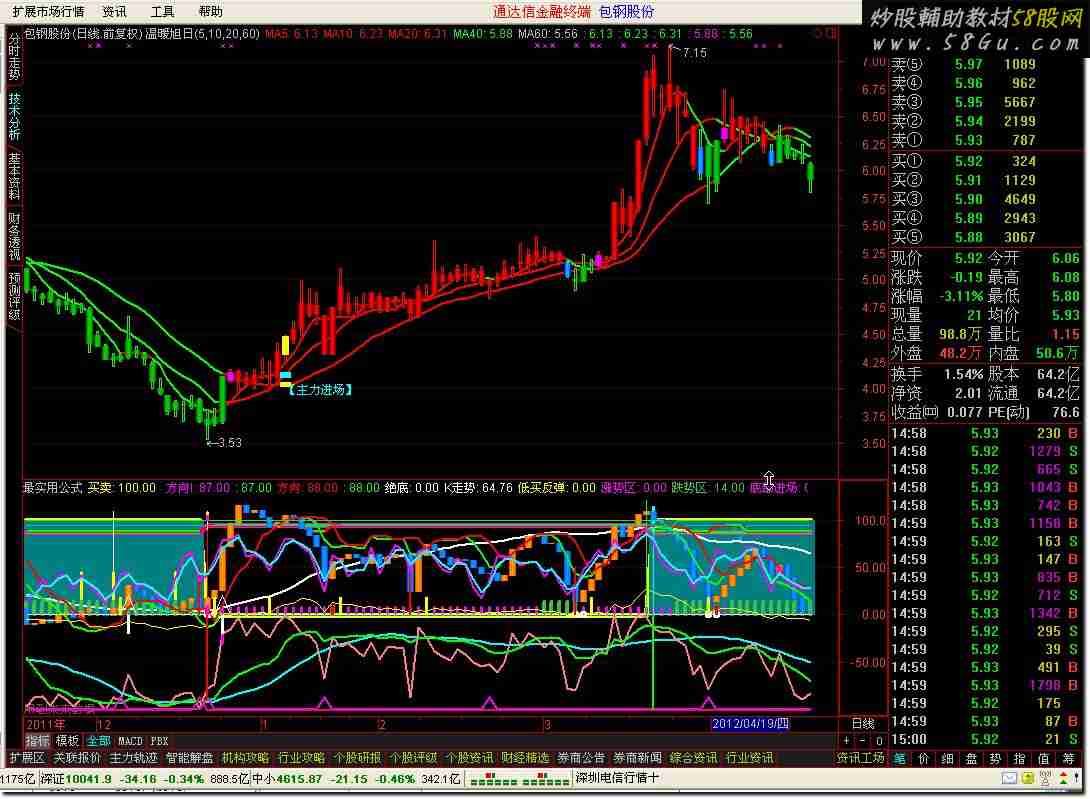Click the chart title 包钢股份(日线,前复权)
Screen dimensions: 1090x799
(x=83, y=34)
